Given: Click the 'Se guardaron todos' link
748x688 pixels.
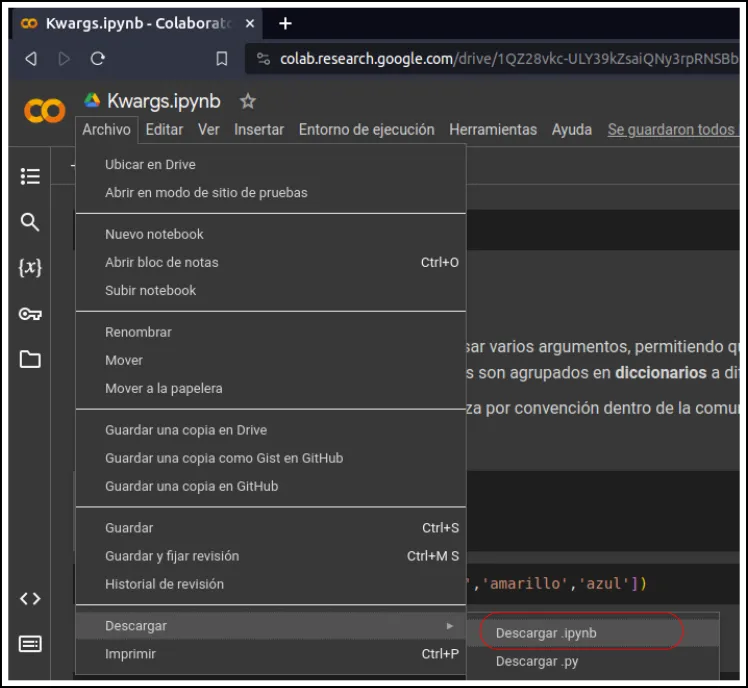Looking at the screenshot, I should (673, 129).
